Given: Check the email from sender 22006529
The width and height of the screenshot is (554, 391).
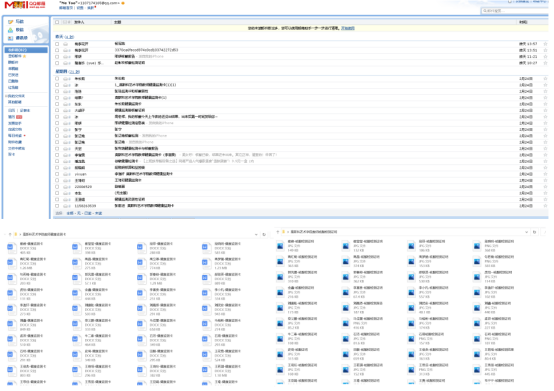Looking at the screenshot, I should (57, 187).
